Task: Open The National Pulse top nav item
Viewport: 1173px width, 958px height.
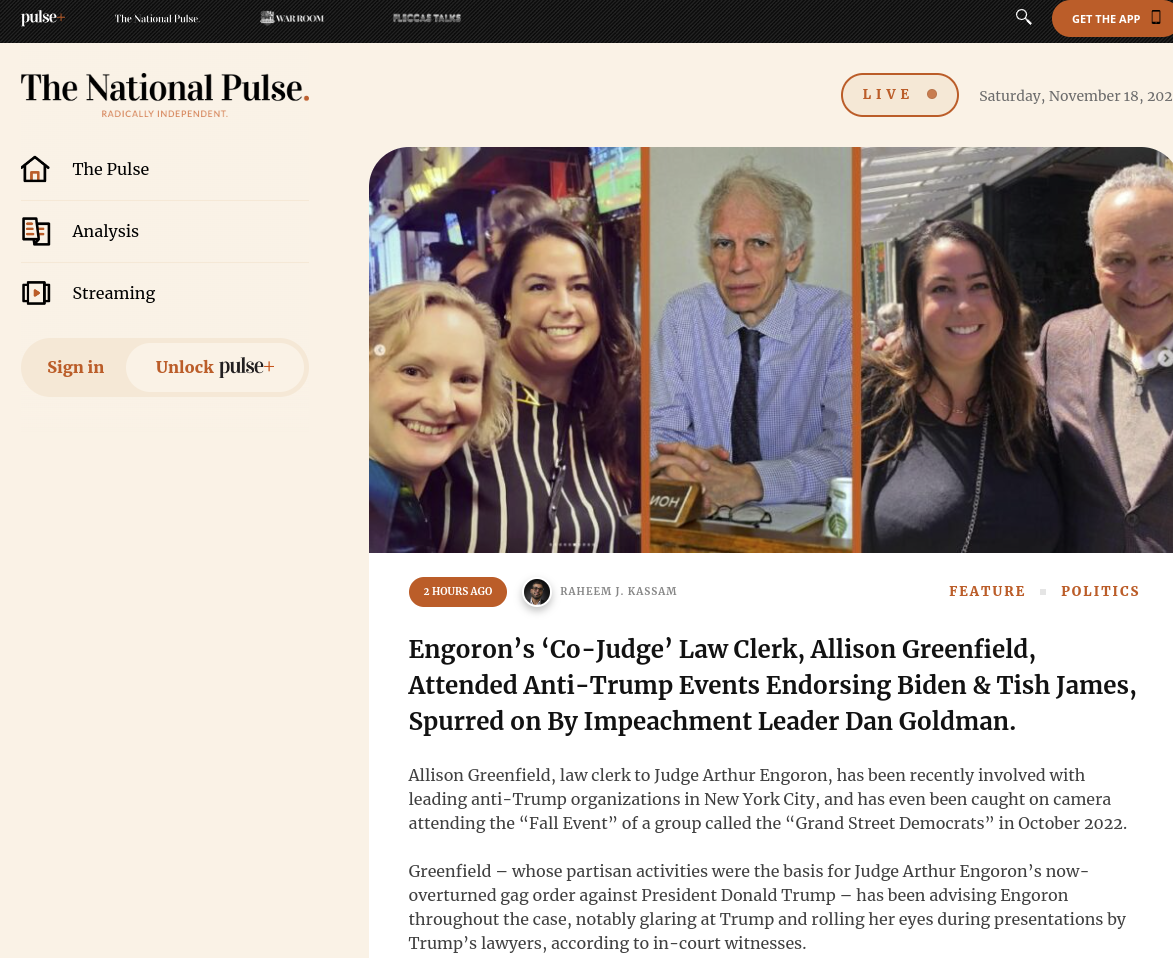Action: point(156,19)
